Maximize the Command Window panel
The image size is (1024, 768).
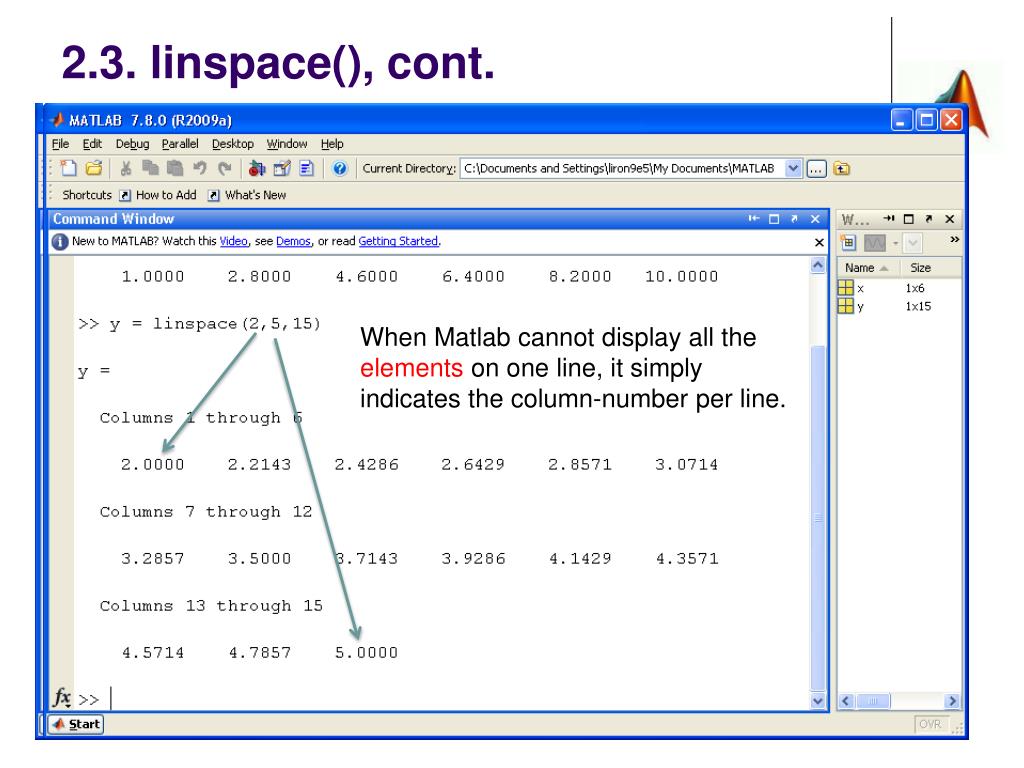pyautogui.click(x=774, y=219)
